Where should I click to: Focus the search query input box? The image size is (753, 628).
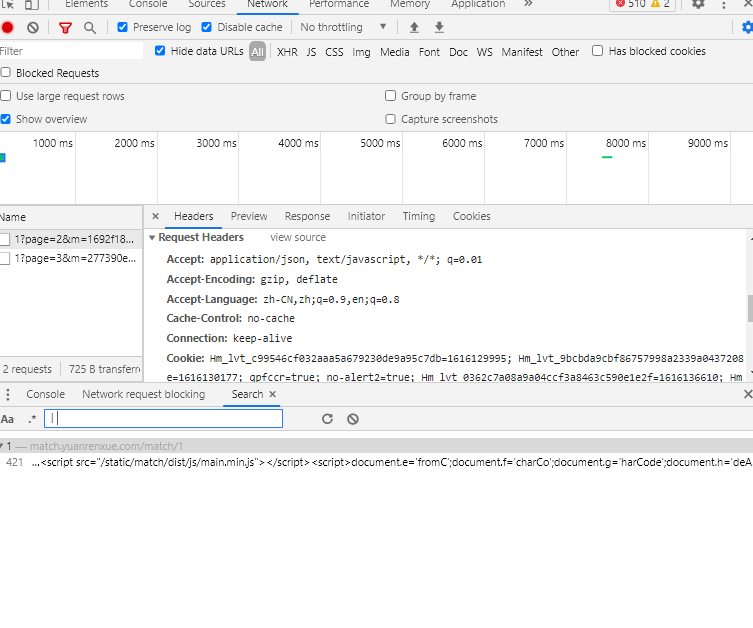click(163, 419)
